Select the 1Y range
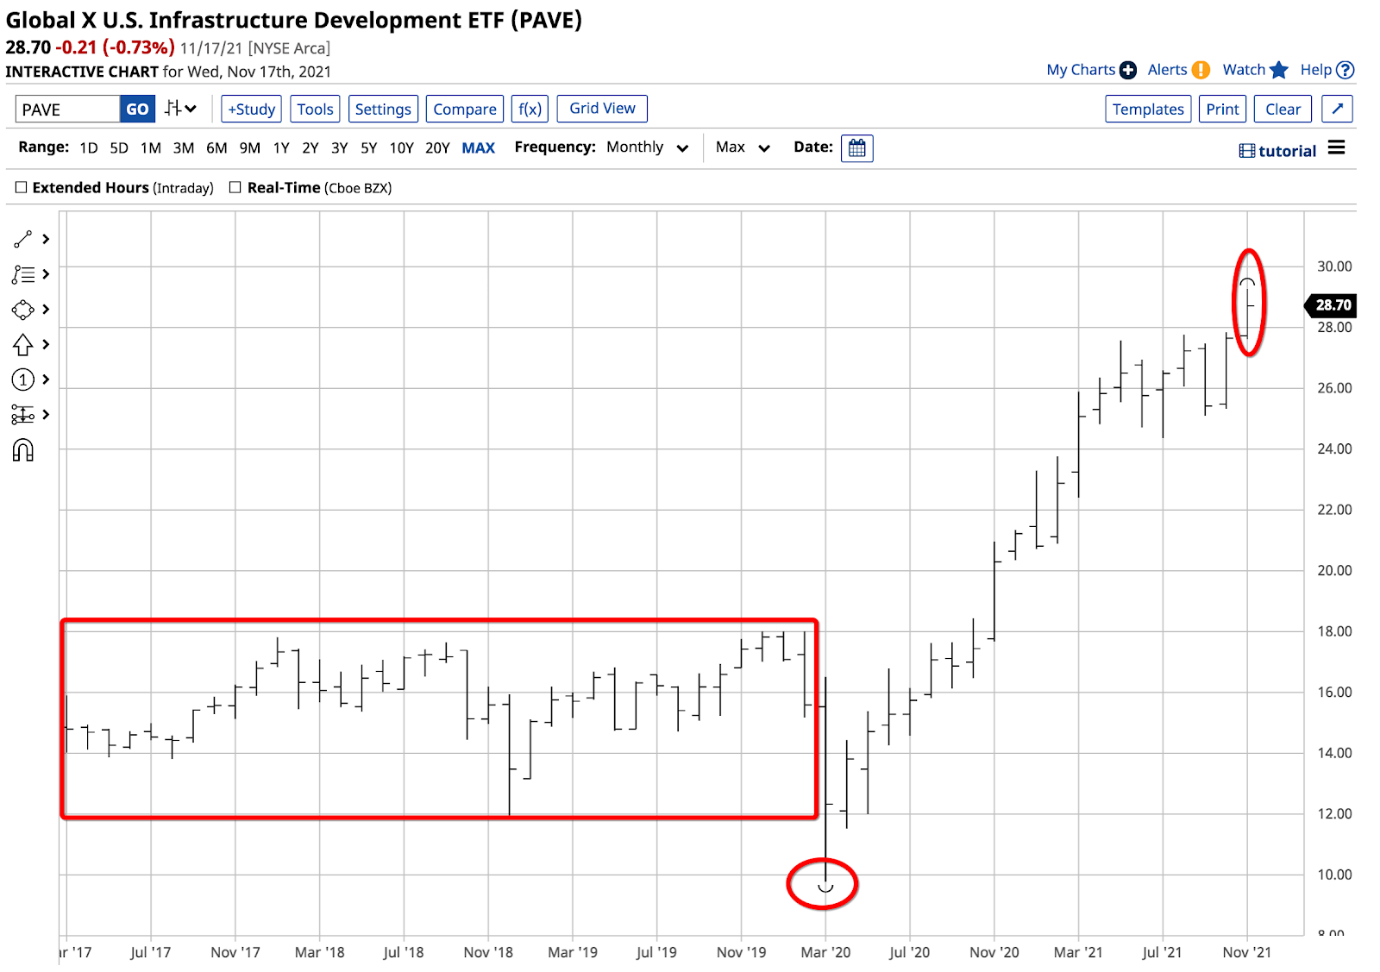Viewport: 1380px width, 972px height. pyautogui.click(x=281, y=148)
